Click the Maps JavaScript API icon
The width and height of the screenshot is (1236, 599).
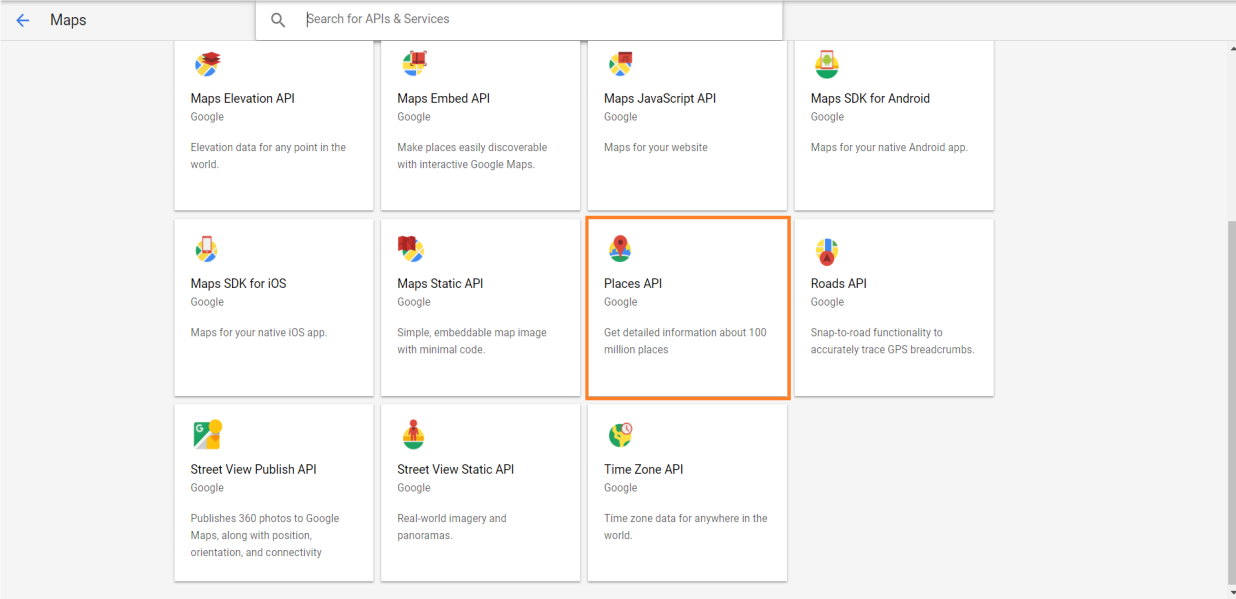click(x=621, y=63)
